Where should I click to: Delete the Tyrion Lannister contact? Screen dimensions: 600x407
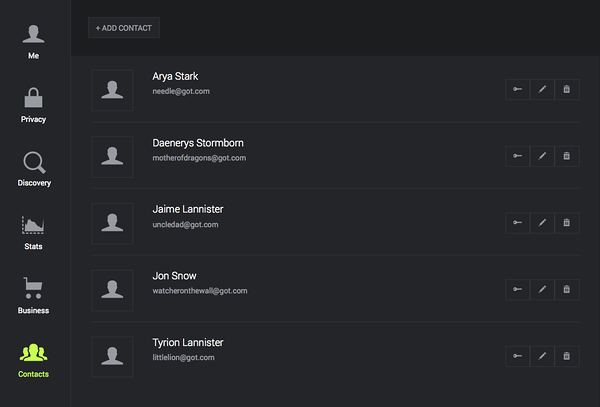click(567, 356)
